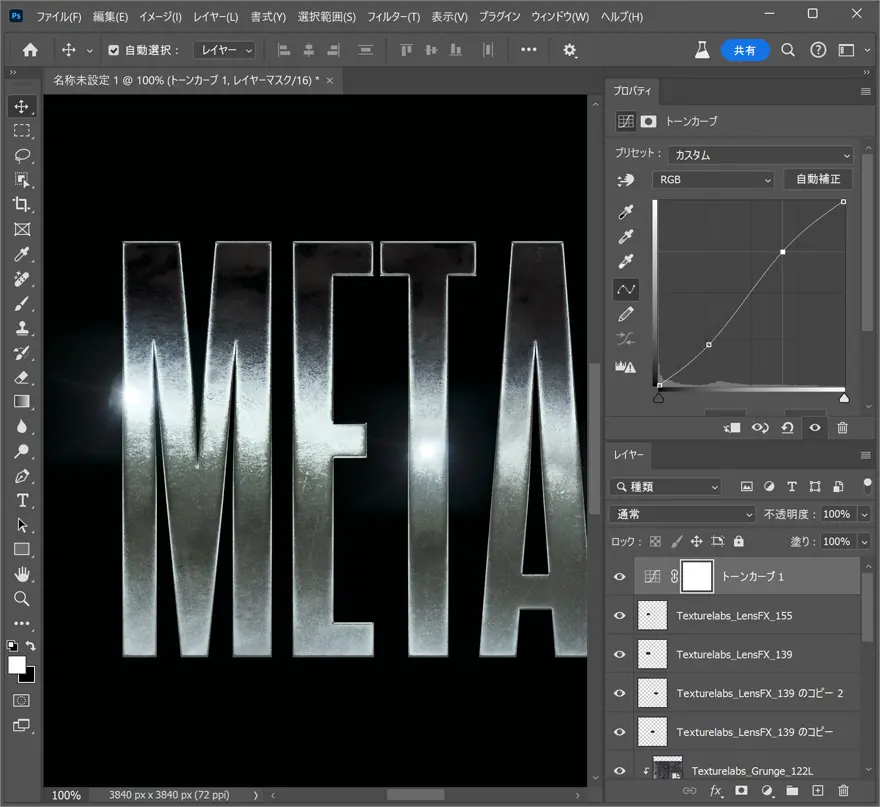The width and height of the screenshot is (880, 807).
Task: Switch to the プロパティ panel tab
Action: pyautogui.click(x=632, y=91)
